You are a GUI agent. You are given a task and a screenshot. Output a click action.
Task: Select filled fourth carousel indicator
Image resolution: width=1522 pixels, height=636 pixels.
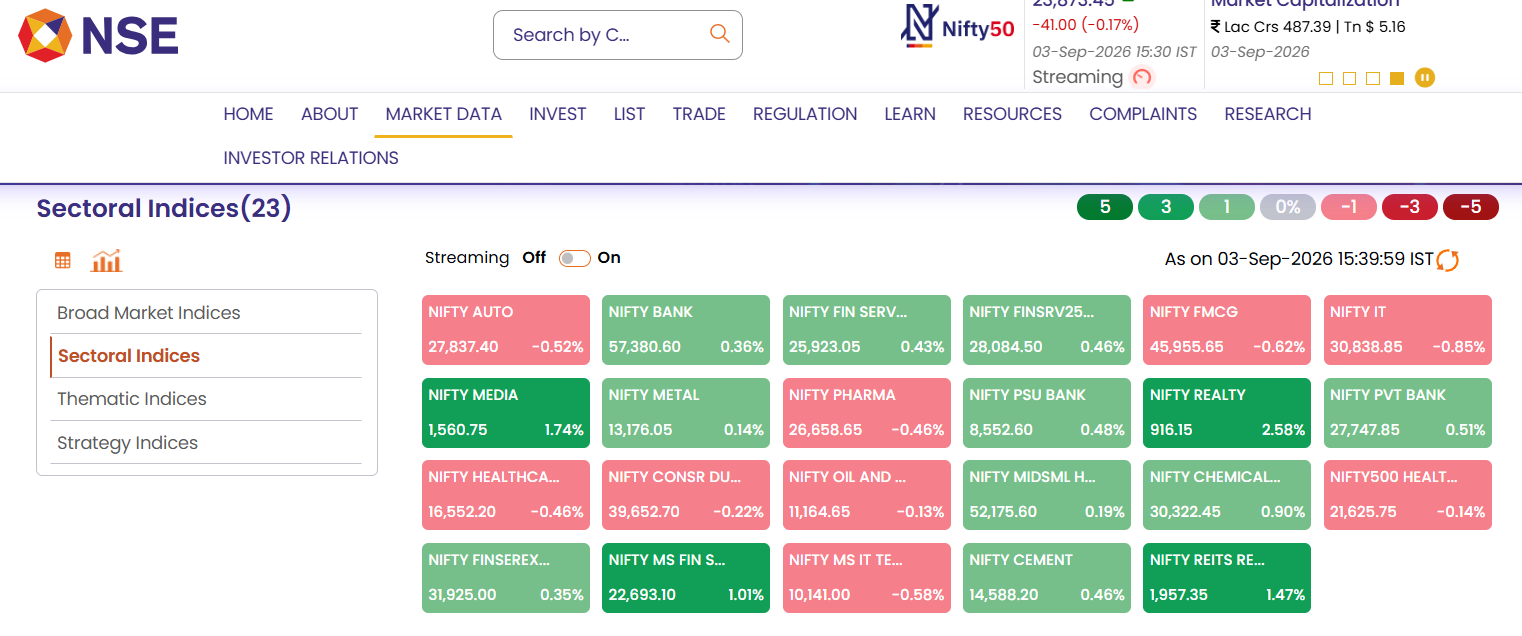click(1397, 78)
